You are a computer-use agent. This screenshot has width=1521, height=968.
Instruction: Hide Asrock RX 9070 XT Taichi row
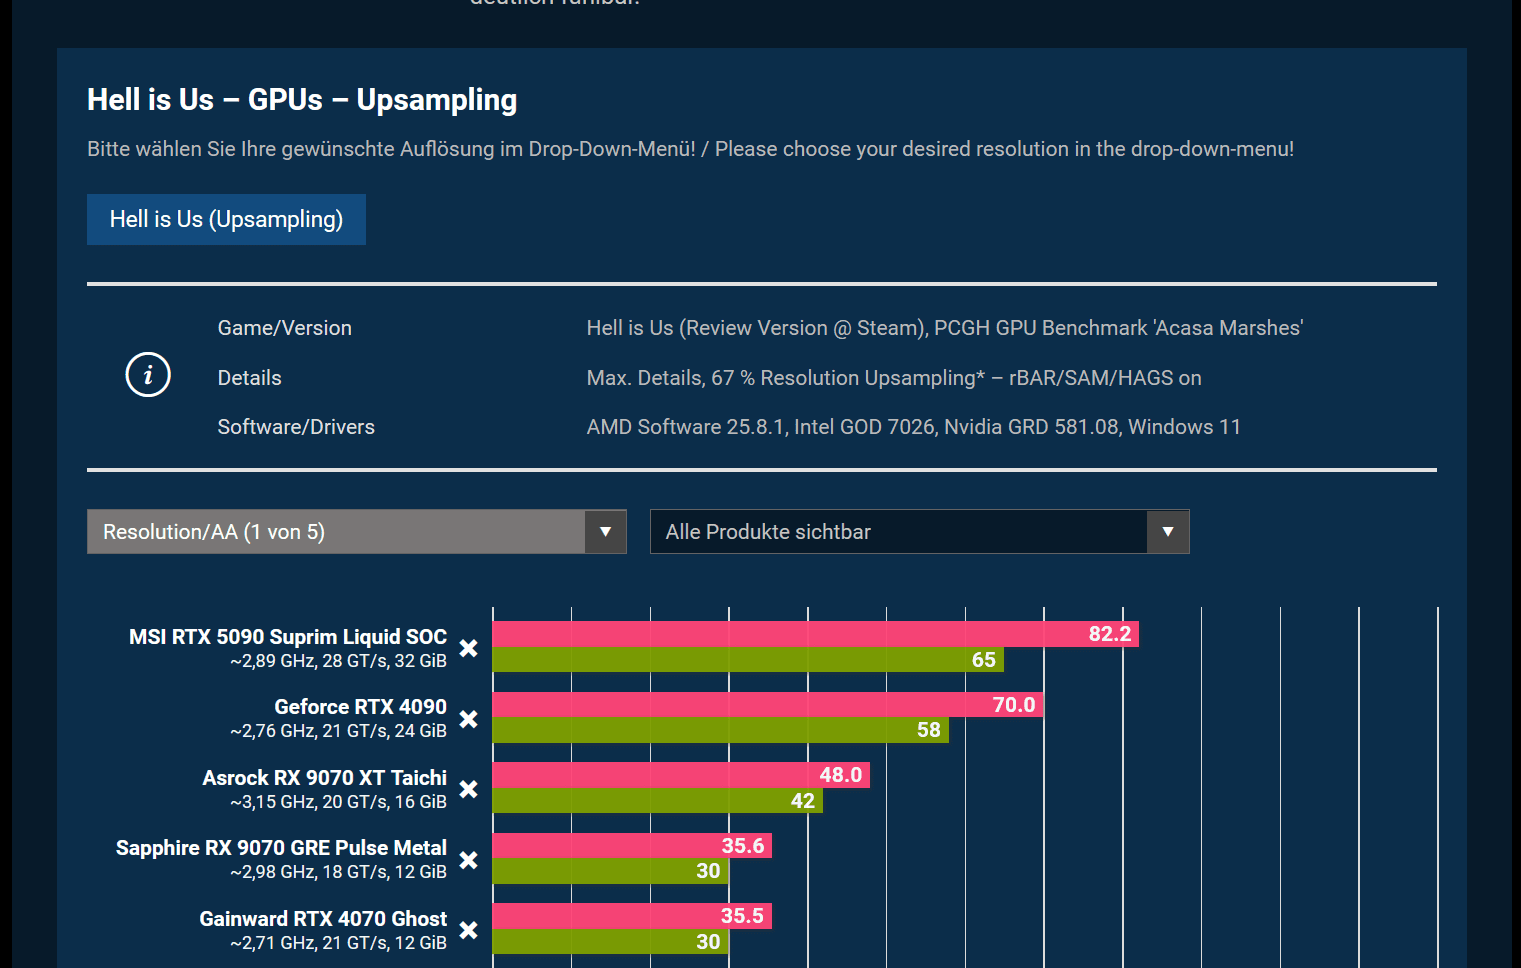(x=468, y=789)
